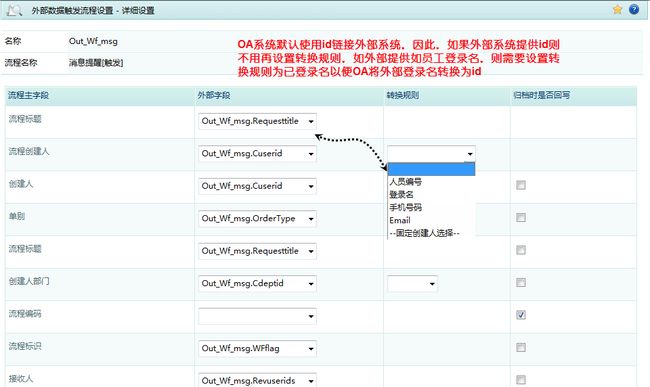Pick the --固定创建人选择-- option
The image size is (650, 387).
[431, 233]
